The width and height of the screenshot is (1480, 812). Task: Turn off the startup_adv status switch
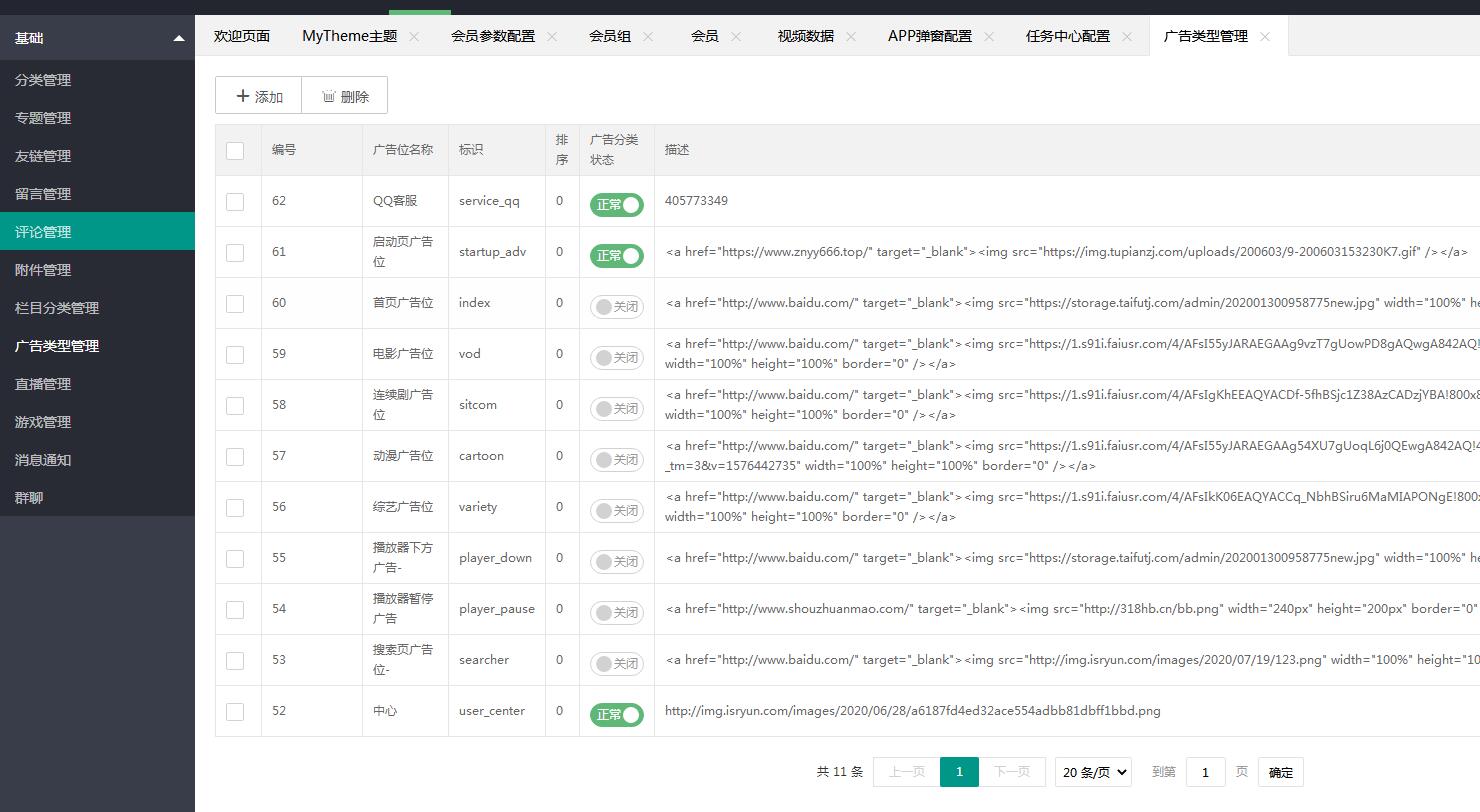pyautogui.click(x=616, y=256)
